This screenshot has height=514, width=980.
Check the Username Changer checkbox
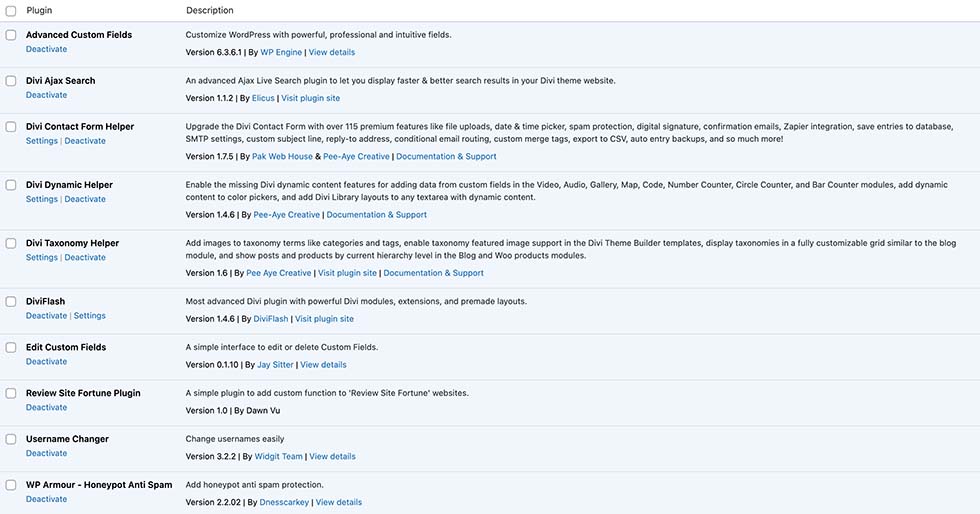[11, 439]
